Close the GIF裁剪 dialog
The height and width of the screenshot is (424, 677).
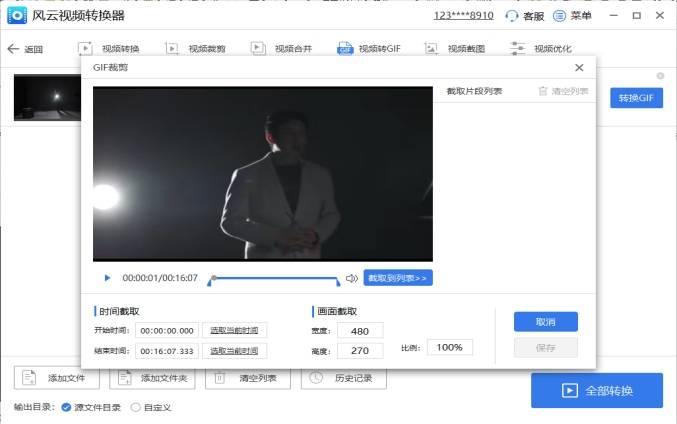[x=579, y=67]
